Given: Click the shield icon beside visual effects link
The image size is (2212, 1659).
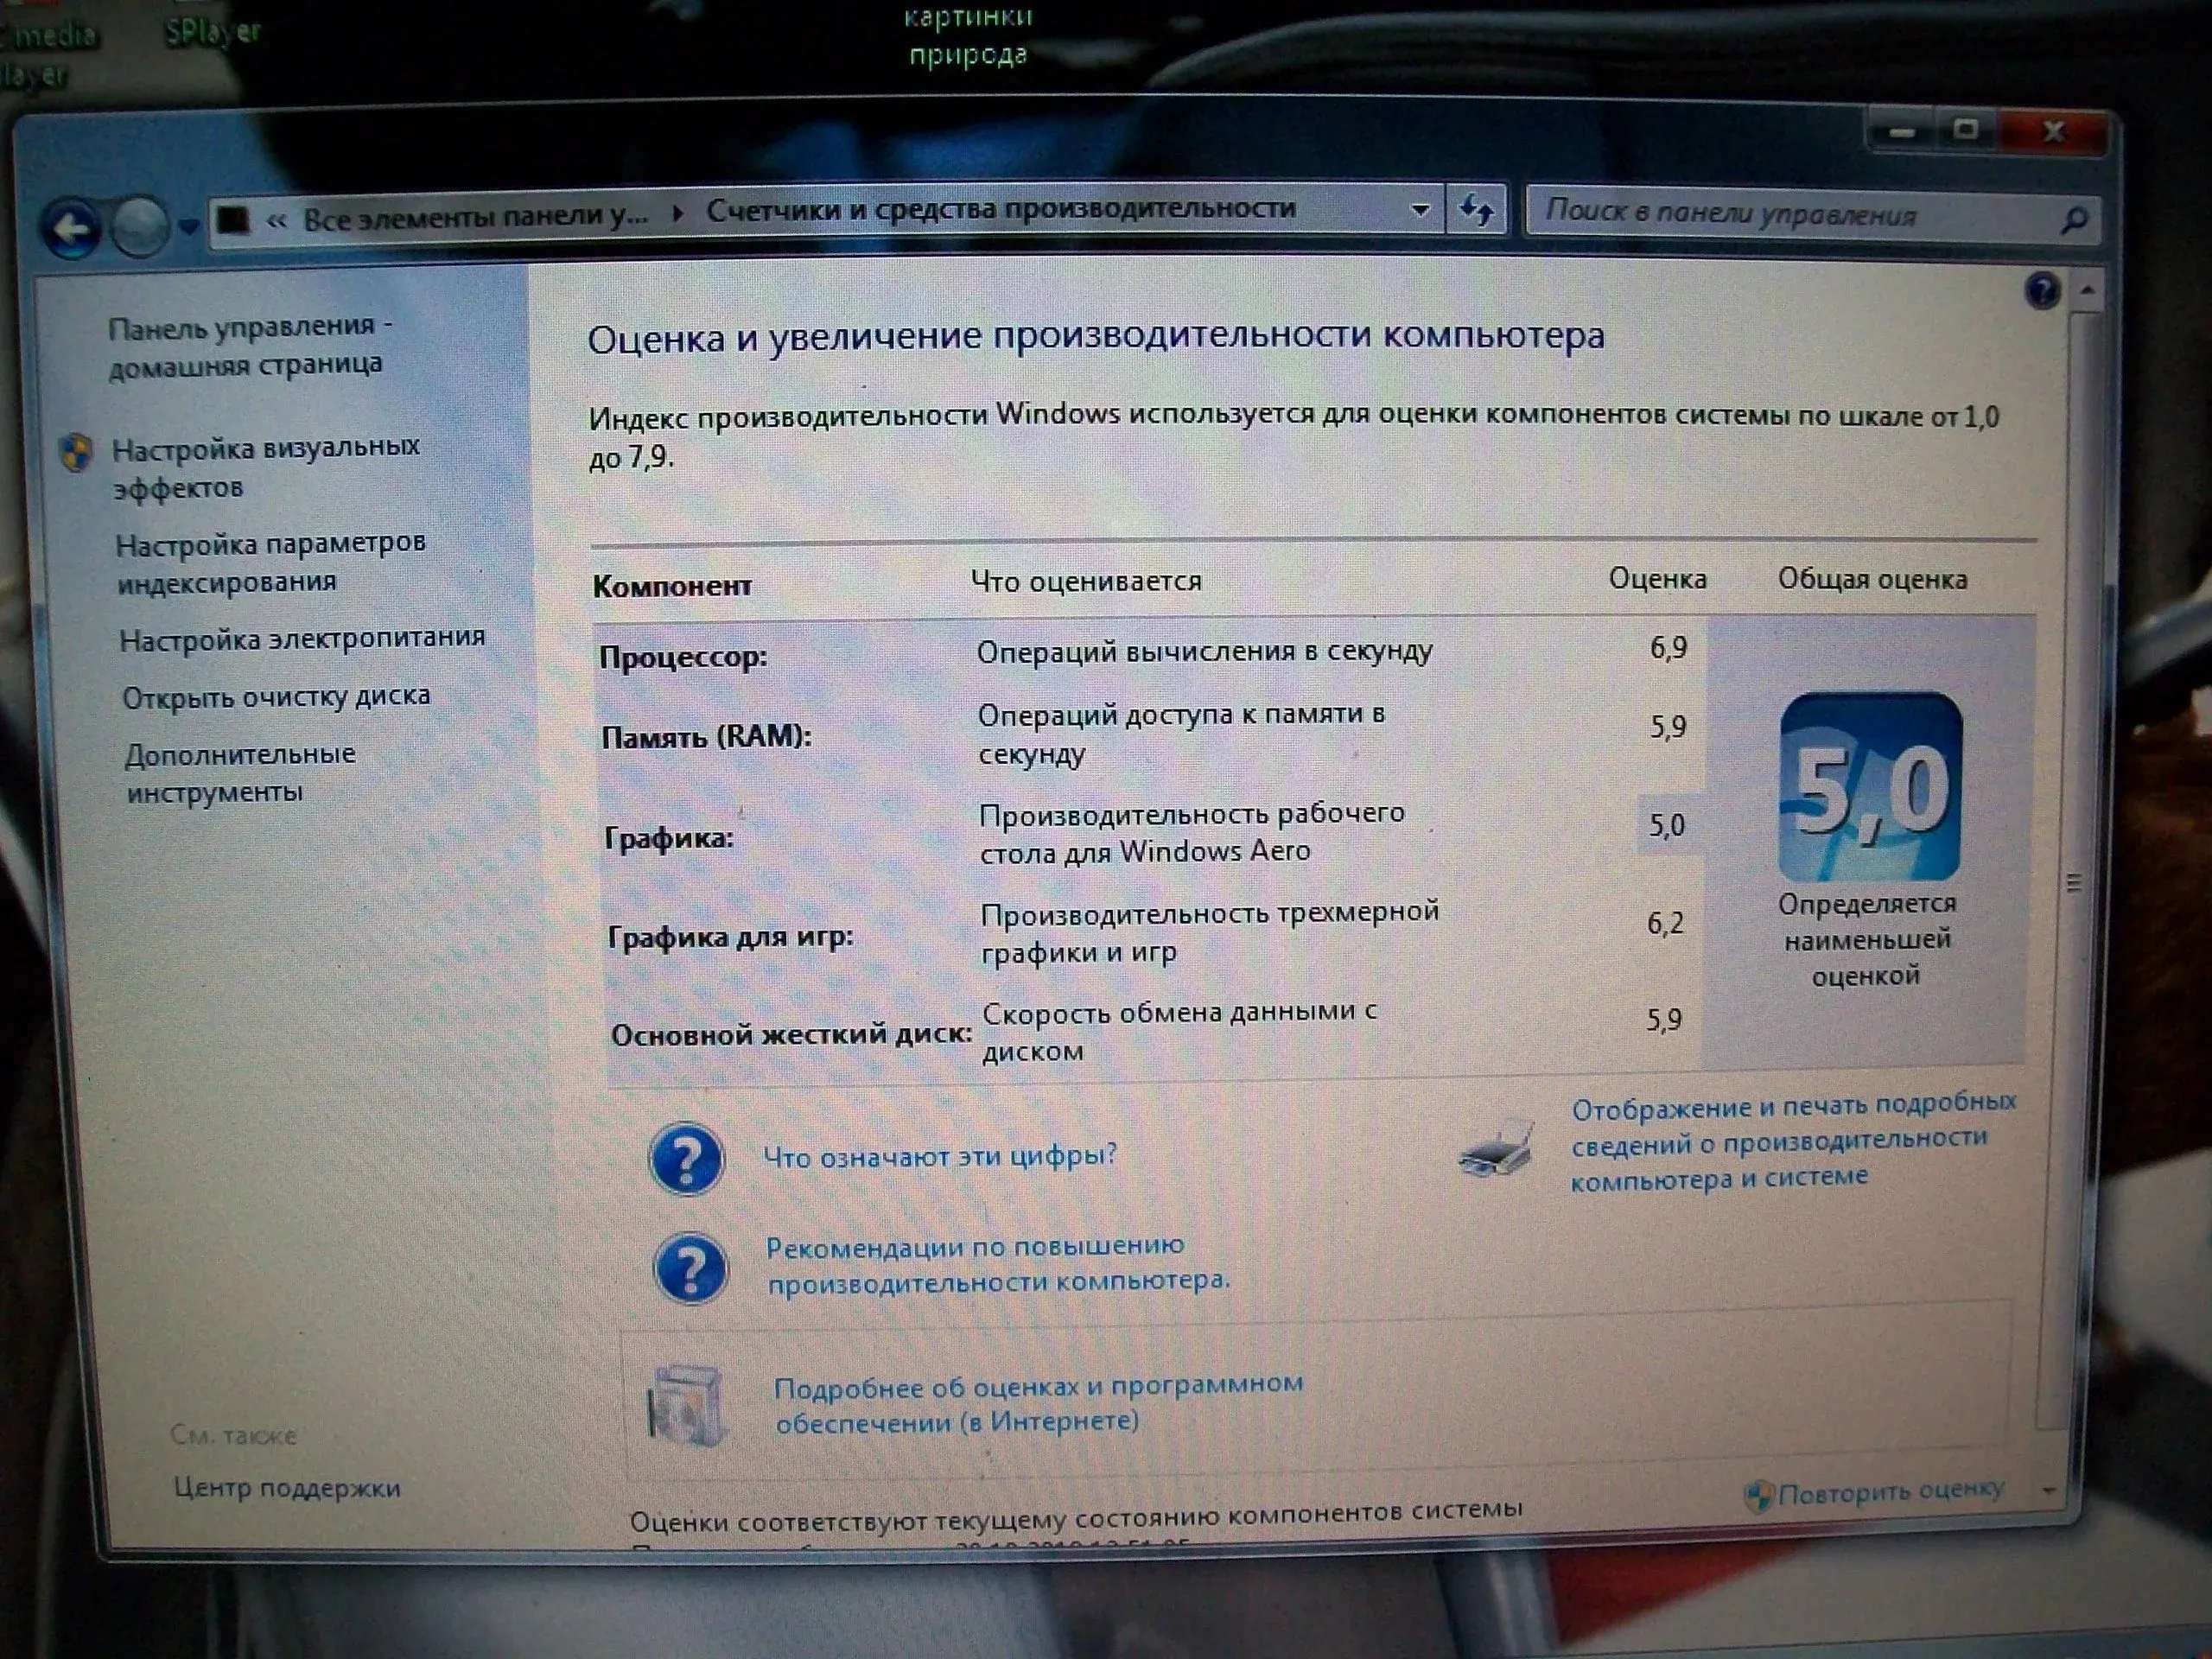Looking at the screenshot, I should (76, 453).
